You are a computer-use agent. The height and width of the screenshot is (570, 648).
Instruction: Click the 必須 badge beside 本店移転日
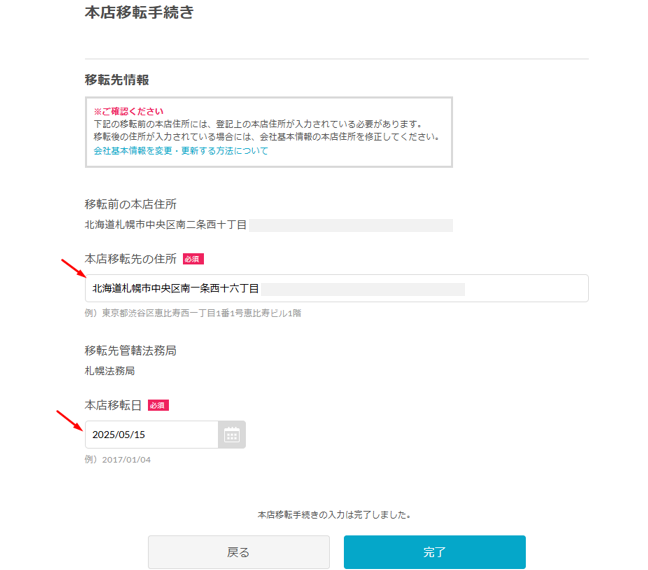click(158, 405)
